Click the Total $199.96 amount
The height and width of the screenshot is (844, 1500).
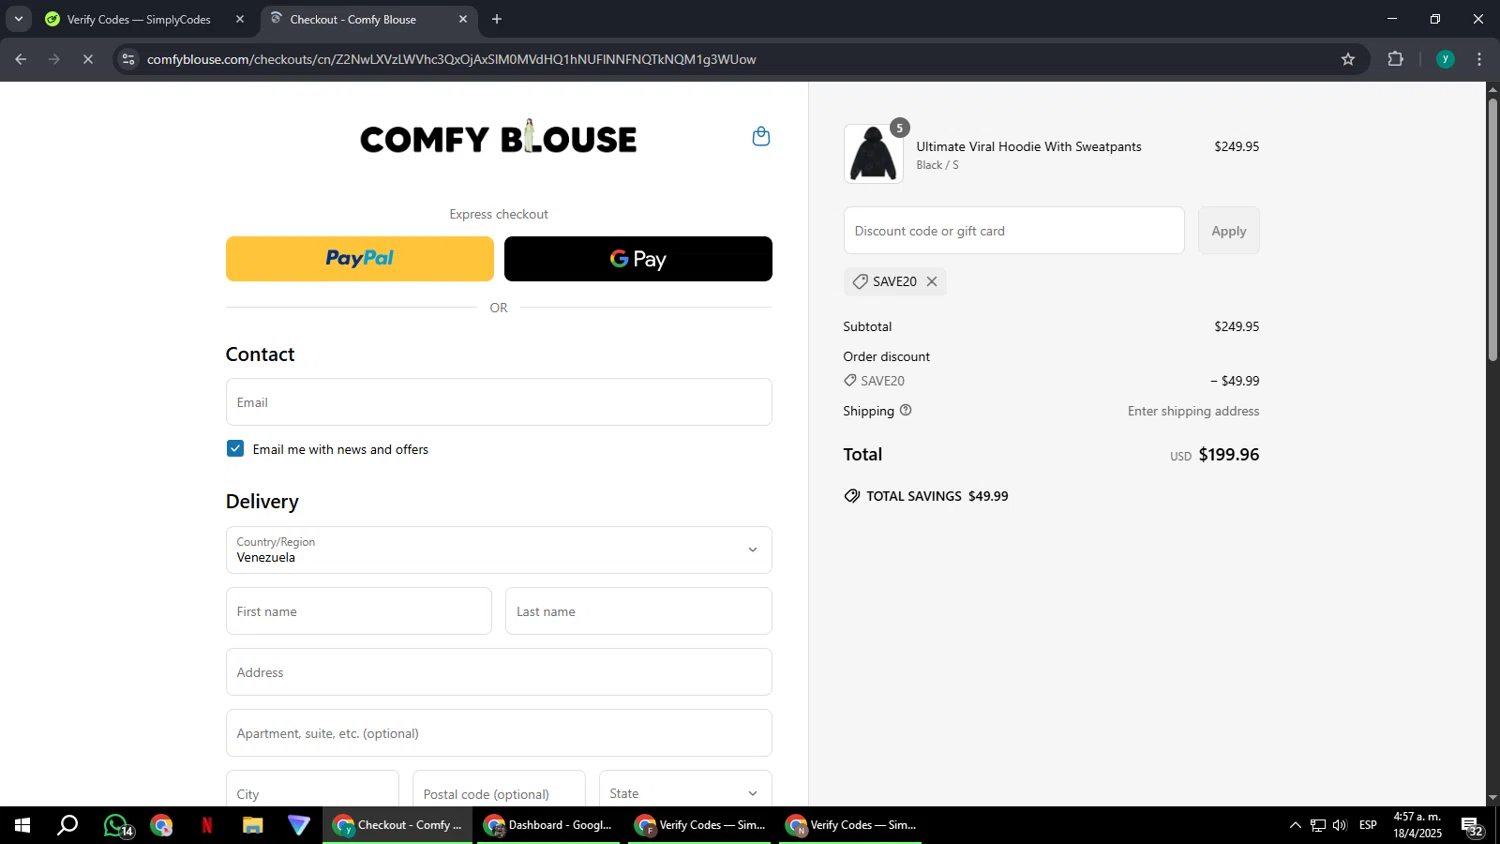(1228, 454)
